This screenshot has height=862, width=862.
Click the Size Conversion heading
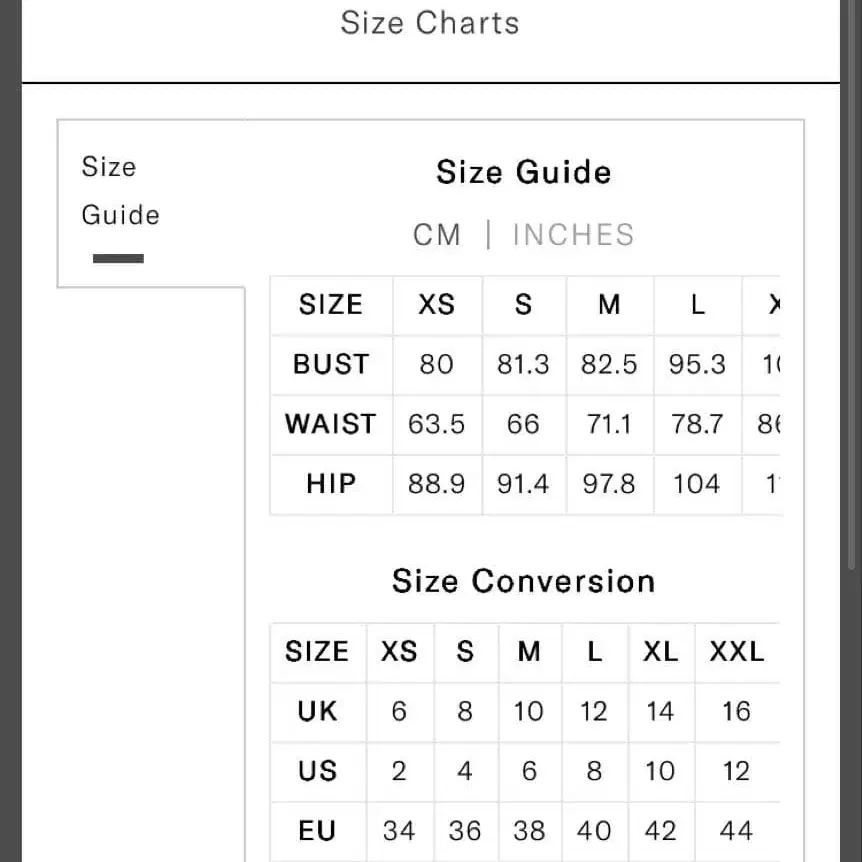pos(523,581)
